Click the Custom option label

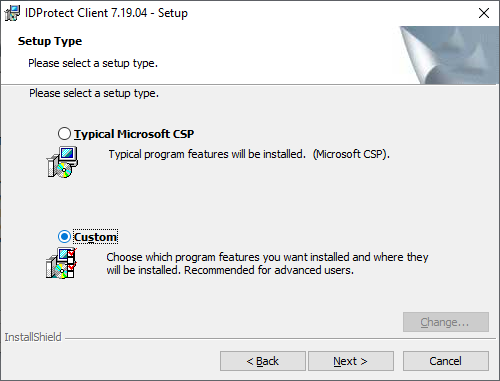point(96,237)
